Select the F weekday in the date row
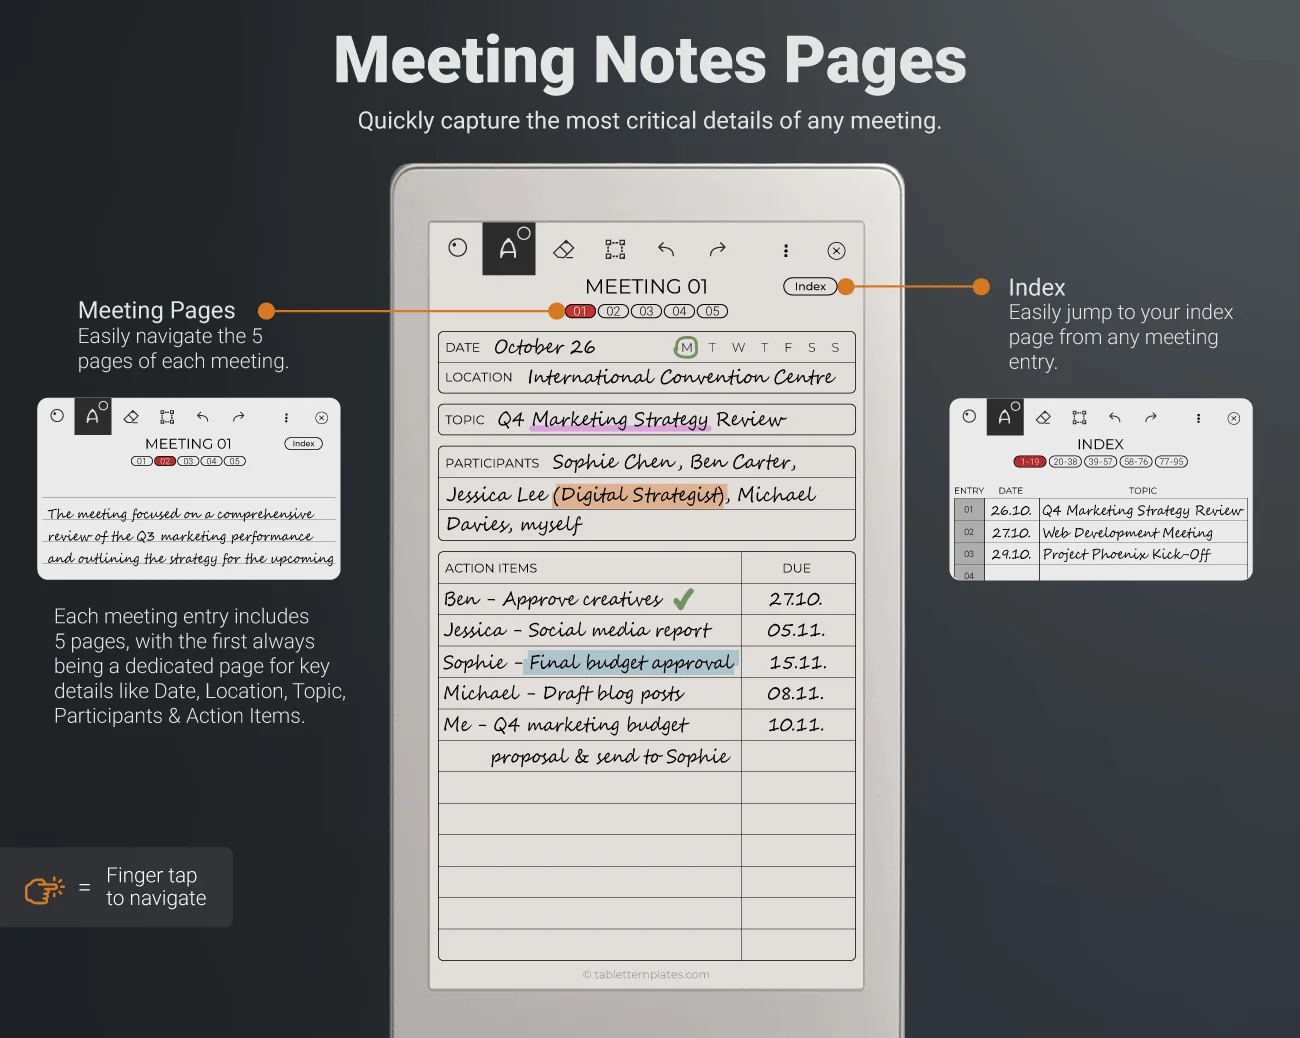Viewport: 1300px width, 1038px height. coord(788,348)
